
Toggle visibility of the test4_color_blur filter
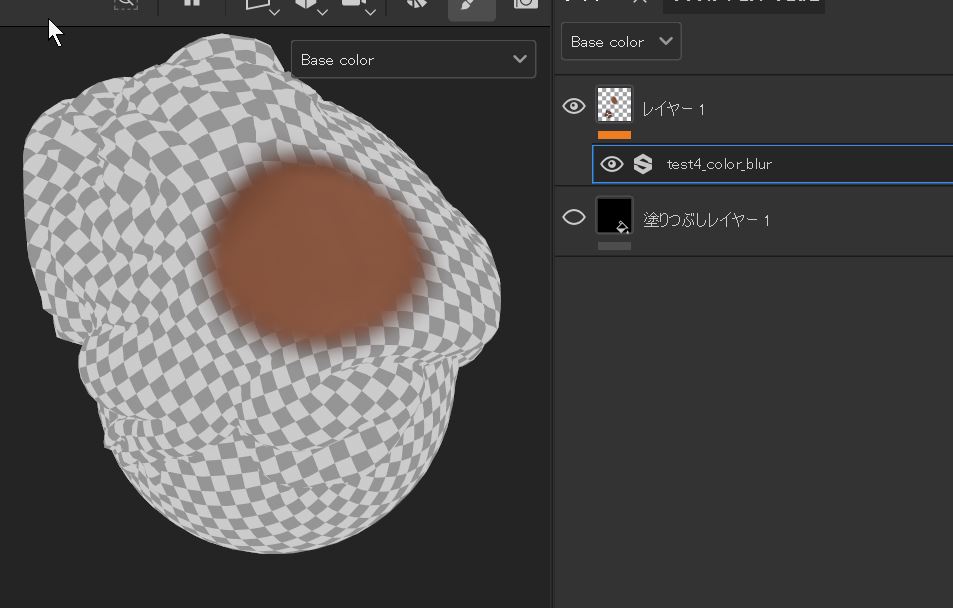(611, 164)
